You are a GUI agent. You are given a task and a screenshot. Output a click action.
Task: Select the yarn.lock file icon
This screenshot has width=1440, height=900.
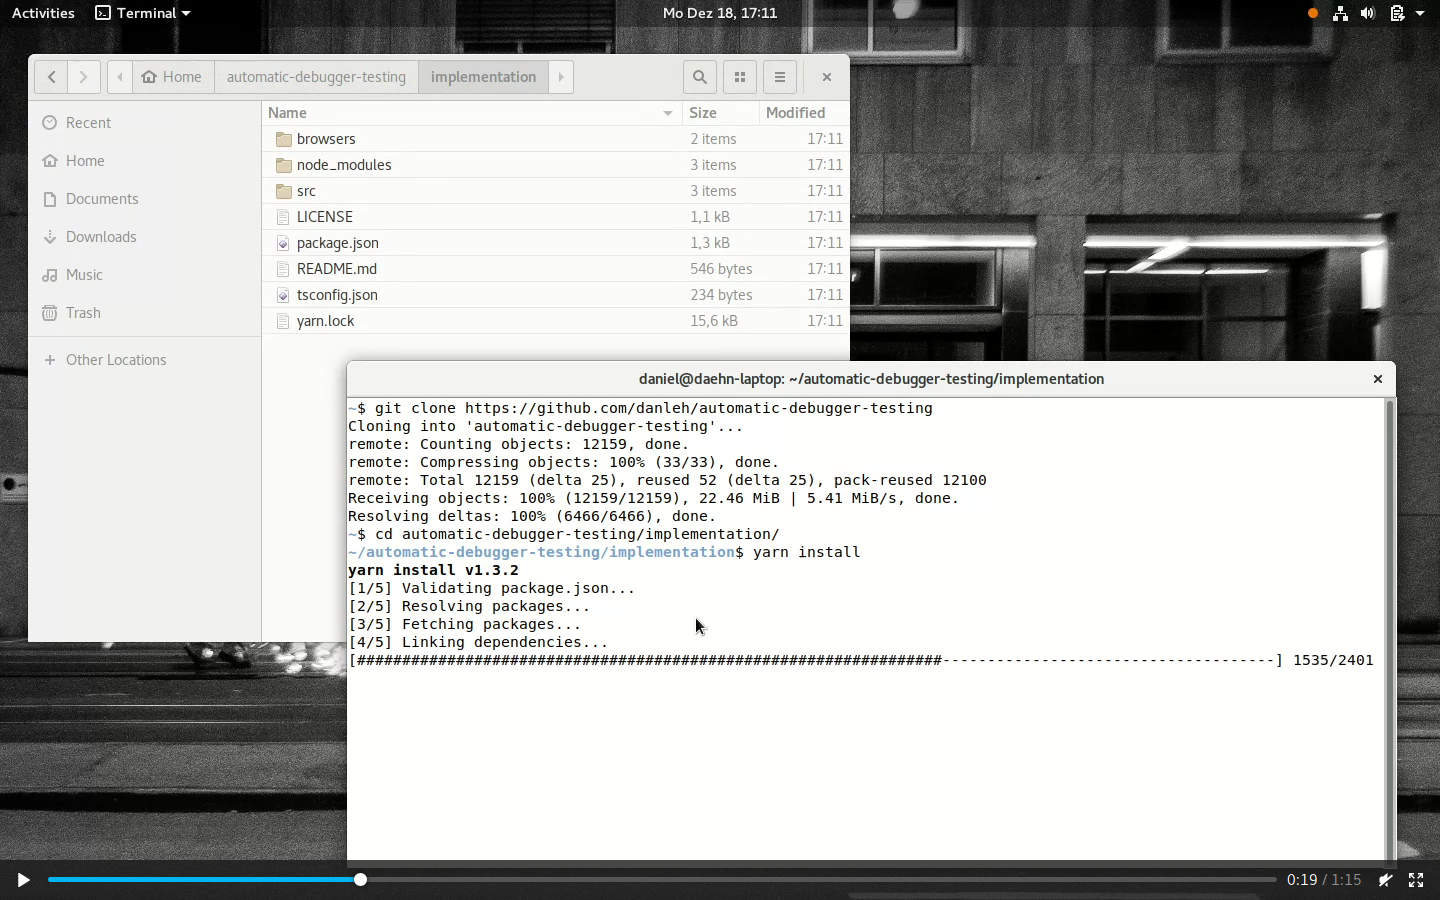tap(283, 321)
